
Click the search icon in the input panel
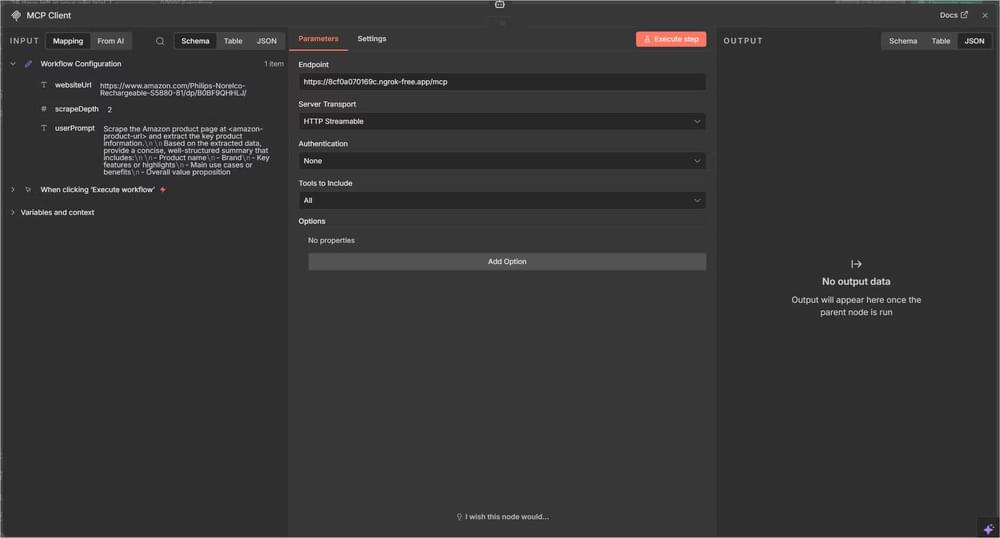coord(160,41)
